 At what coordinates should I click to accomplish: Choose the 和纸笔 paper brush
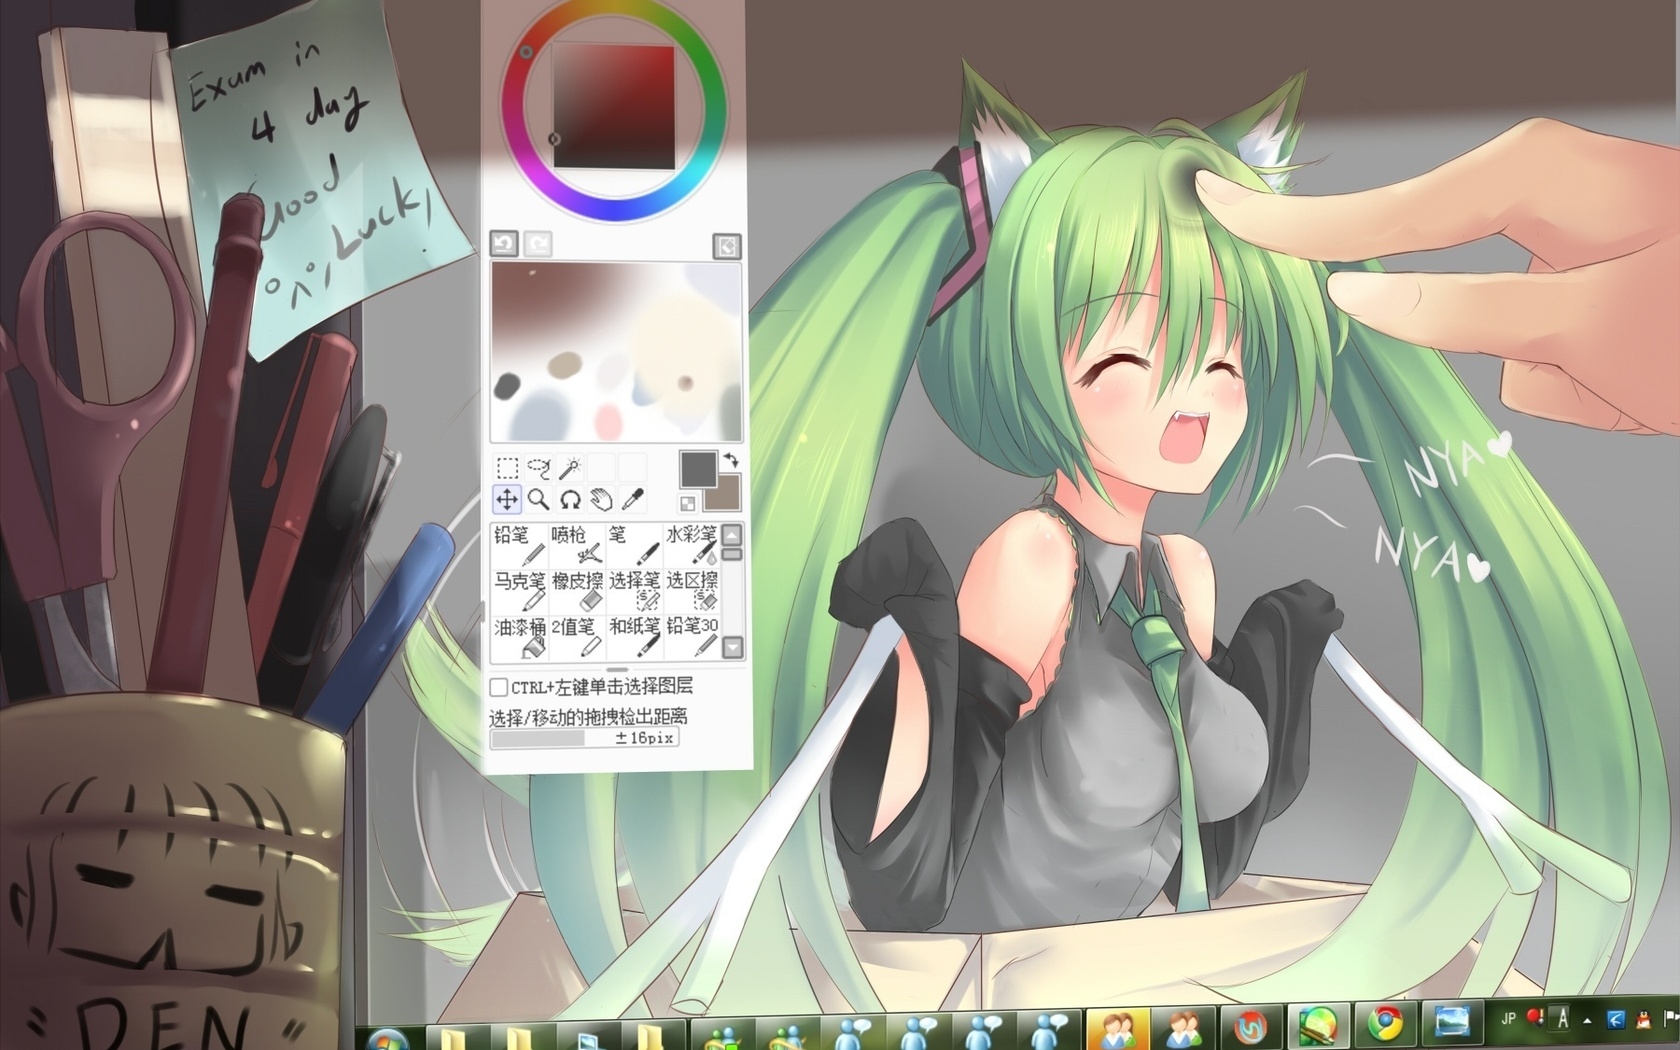pyautogui.click(x=634, y=637)
